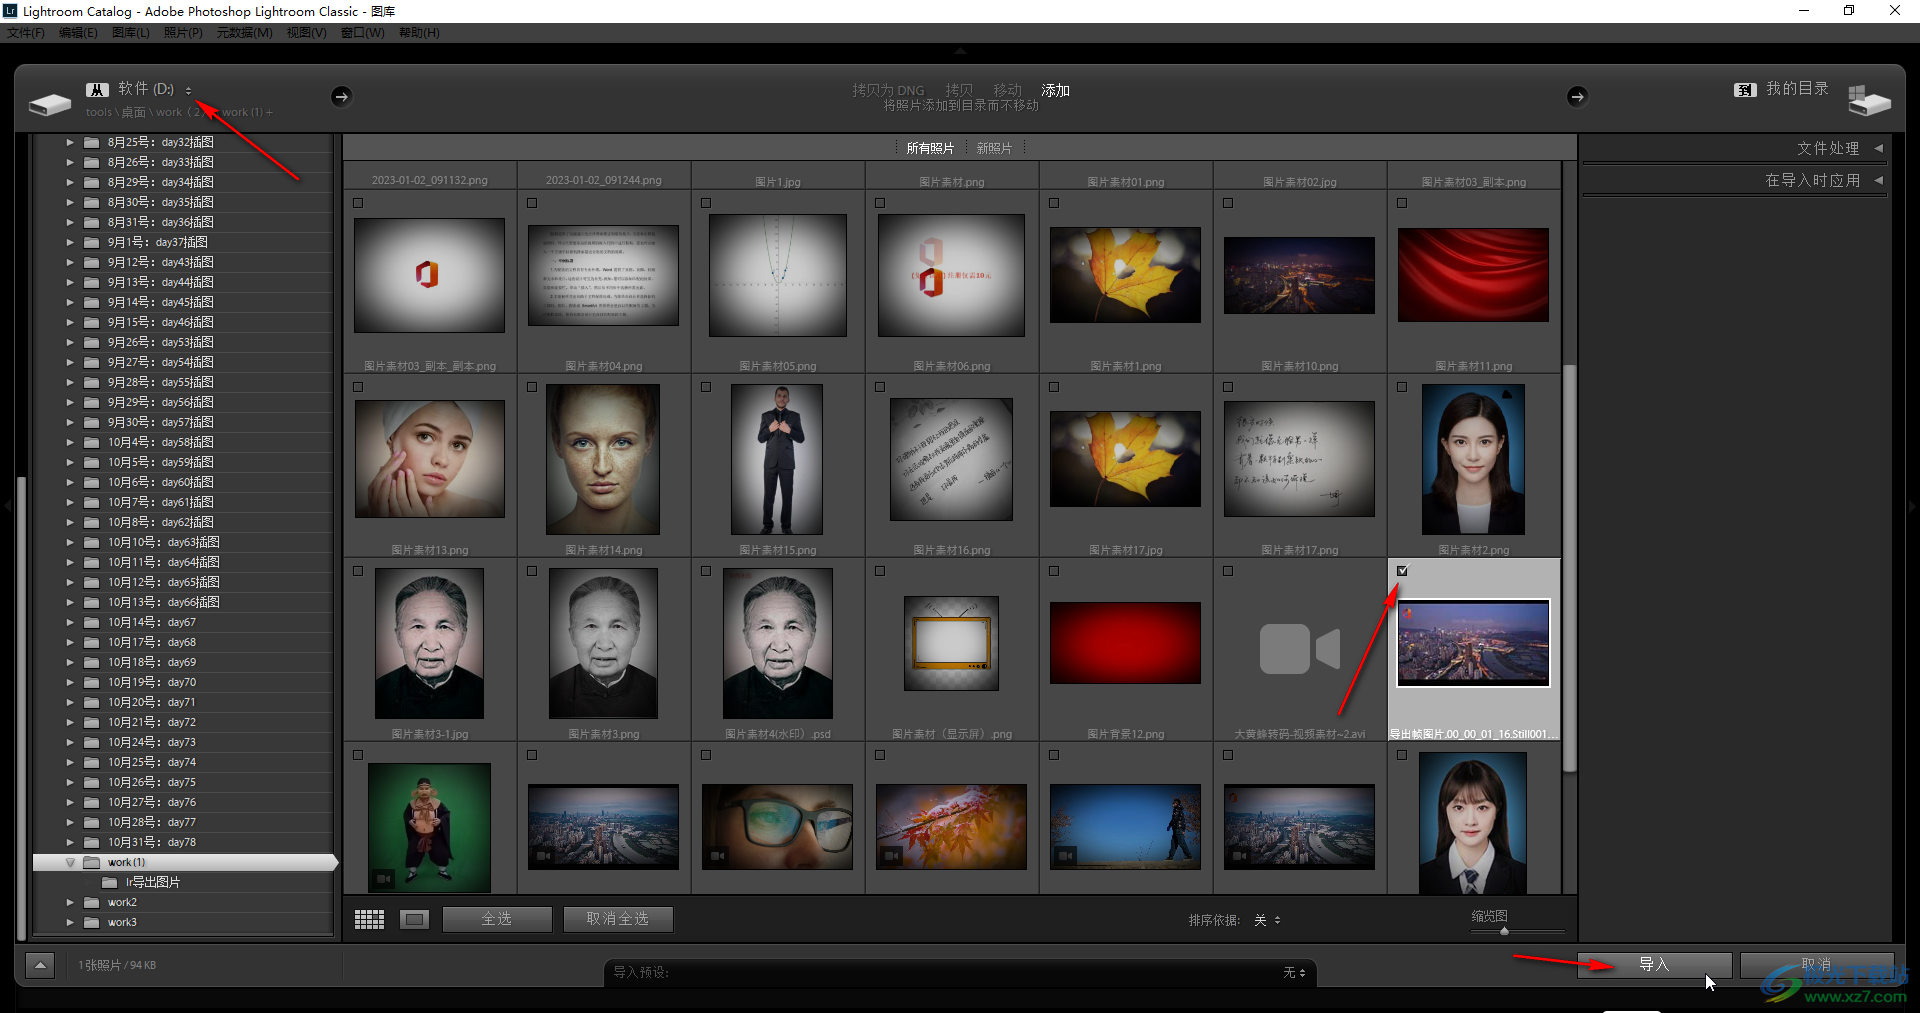Switch to loupe view

[x=414, y=919]
